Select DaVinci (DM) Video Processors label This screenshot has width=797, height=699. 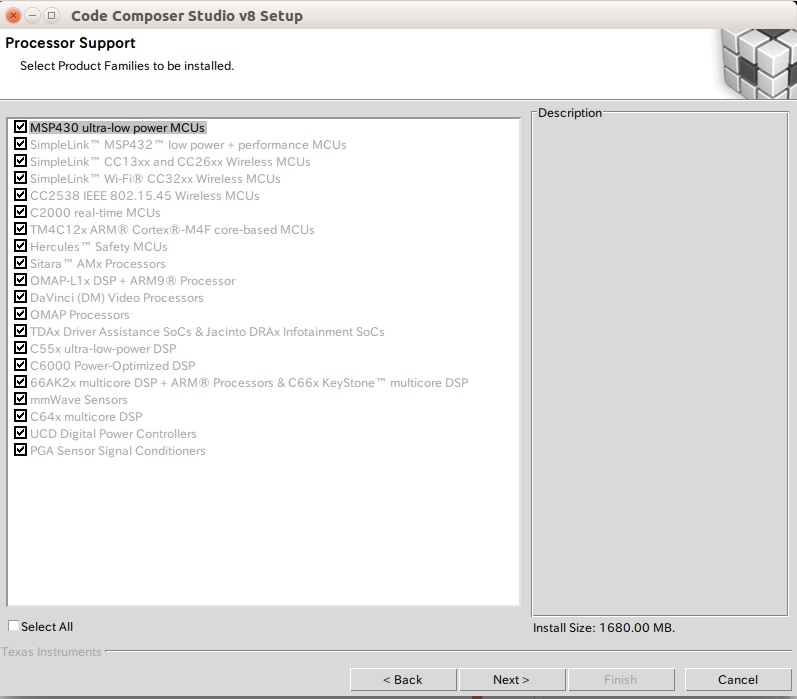[117, 298]
